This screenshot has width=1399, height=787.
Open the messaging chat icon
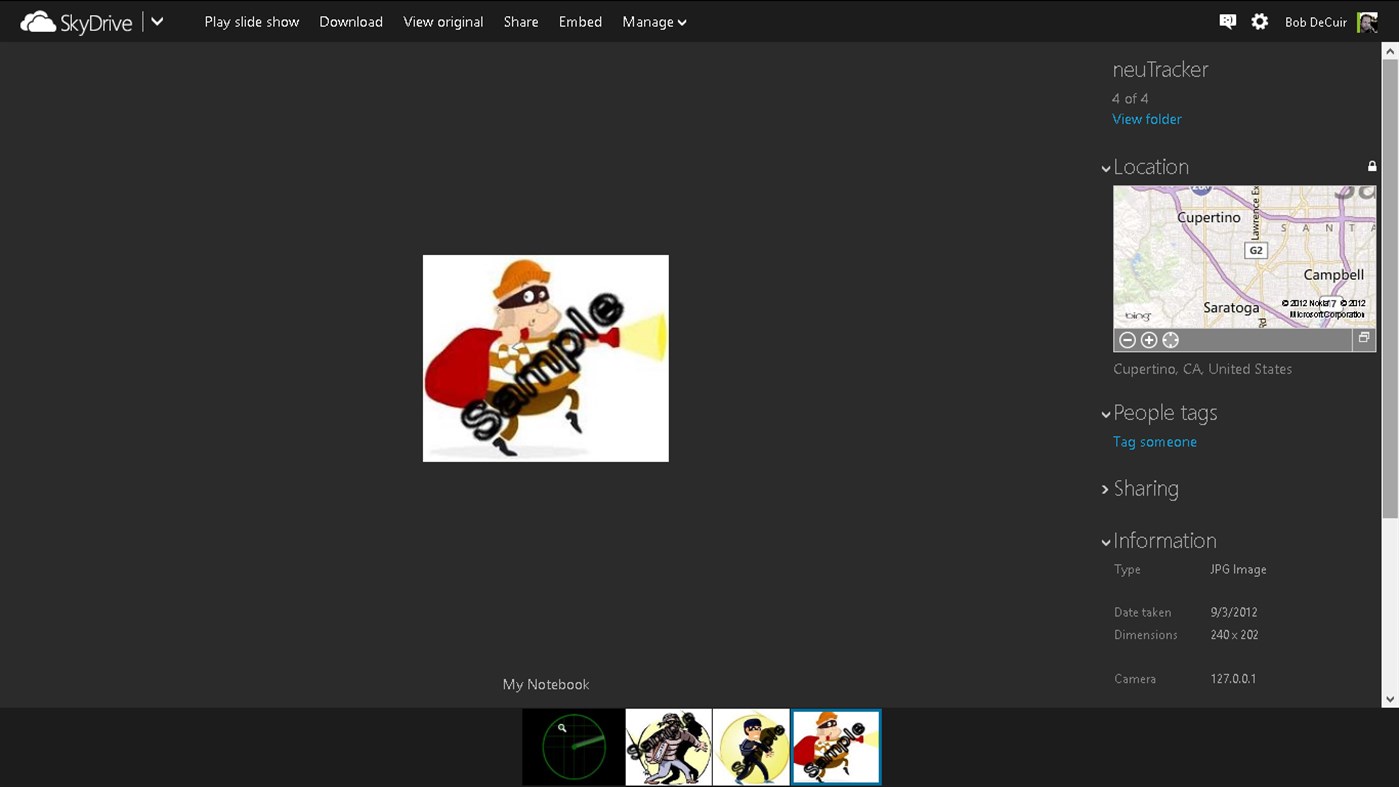point(1227,22)
